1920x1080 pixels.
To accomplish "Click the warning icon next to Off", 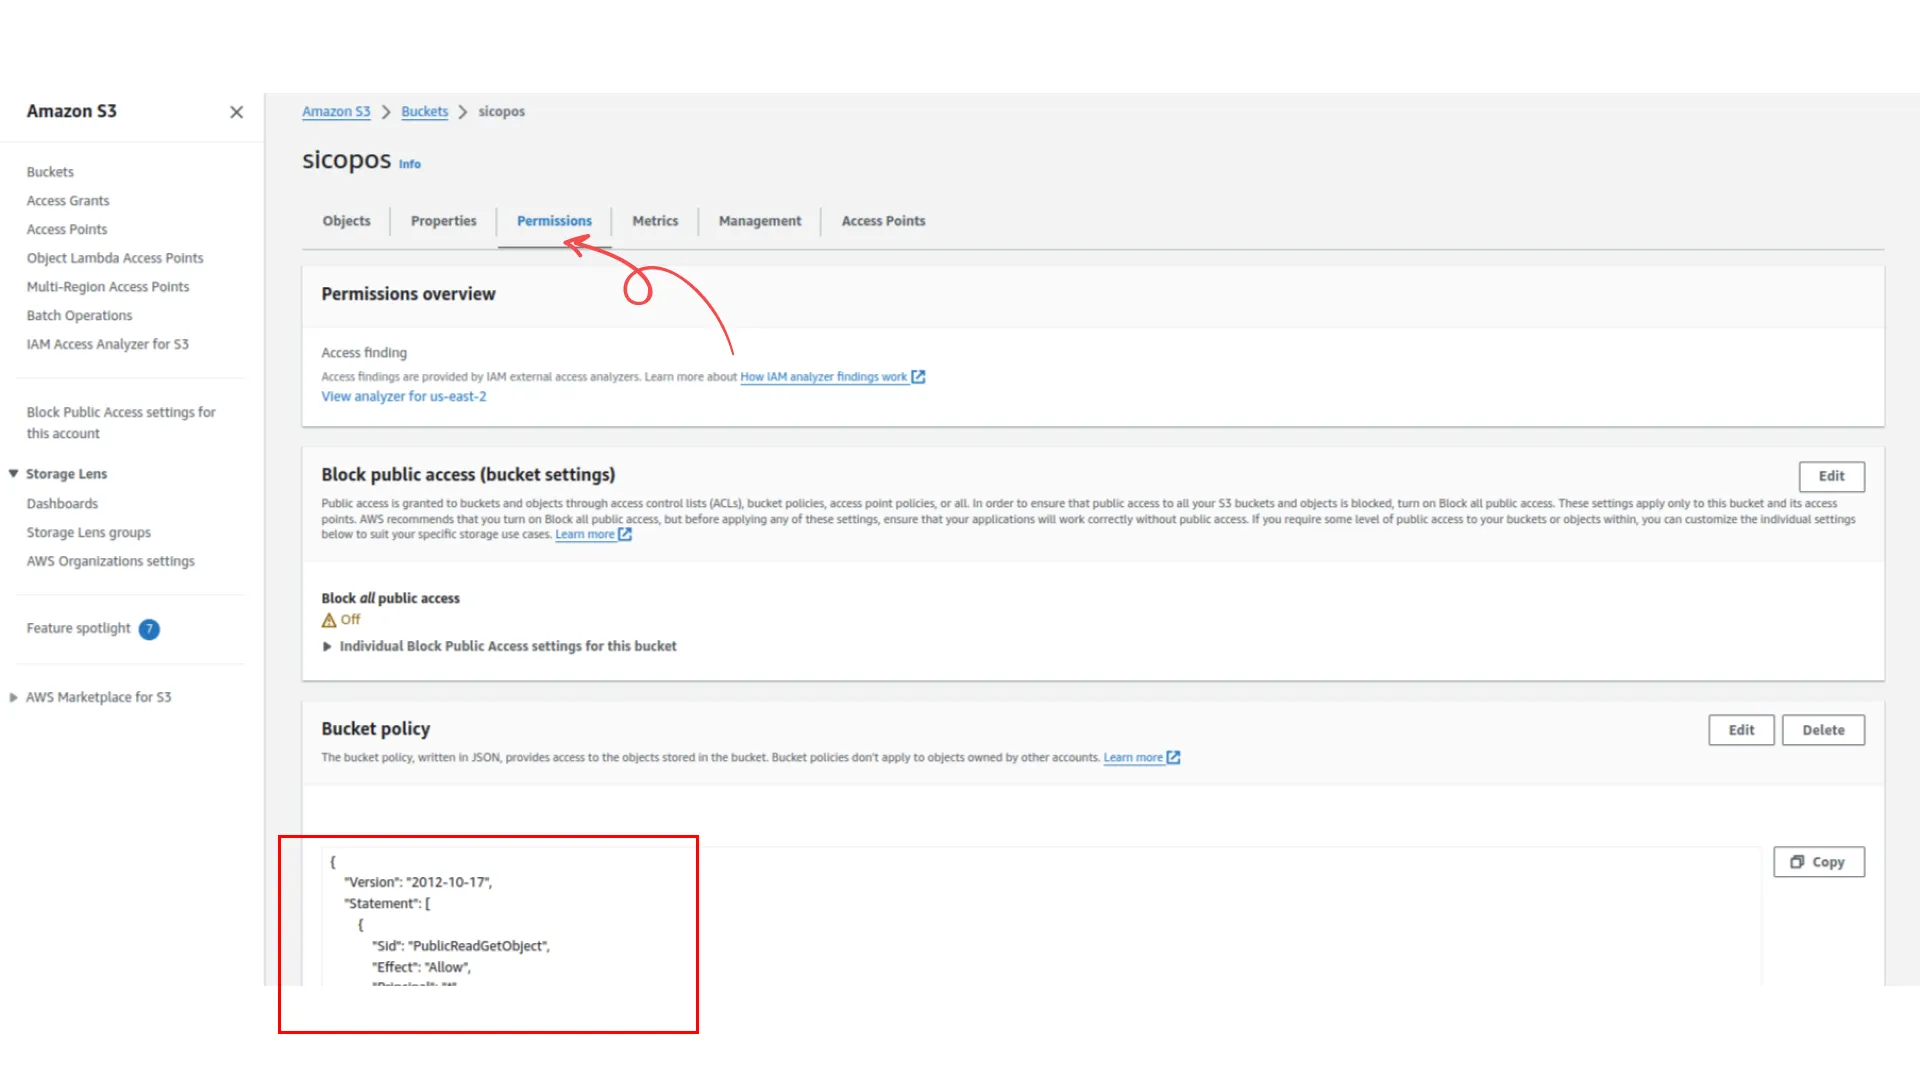I will pyautogui.click(x=329, y=620).
